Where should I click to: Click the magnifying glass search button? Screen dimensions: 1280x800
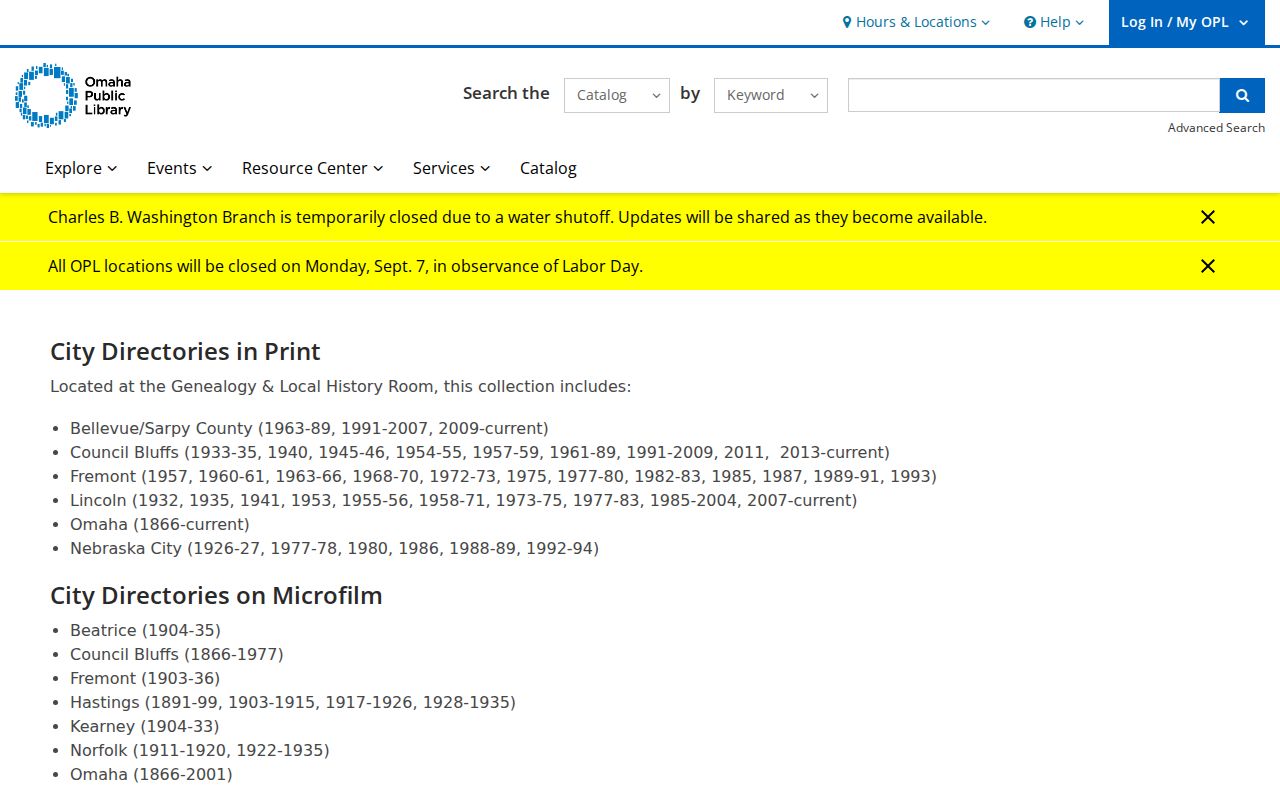pos(1242,95)
